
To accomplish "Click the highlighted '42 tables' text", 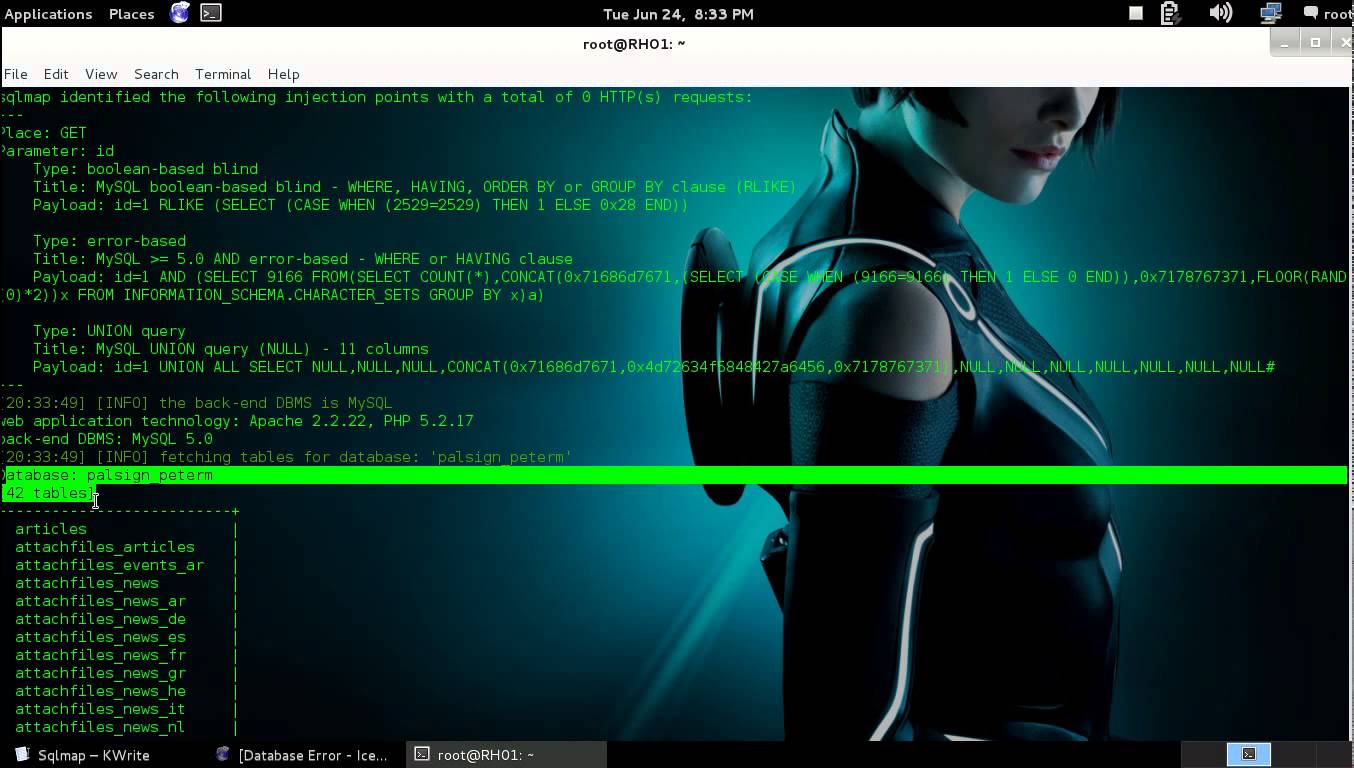I will [48, 493].
